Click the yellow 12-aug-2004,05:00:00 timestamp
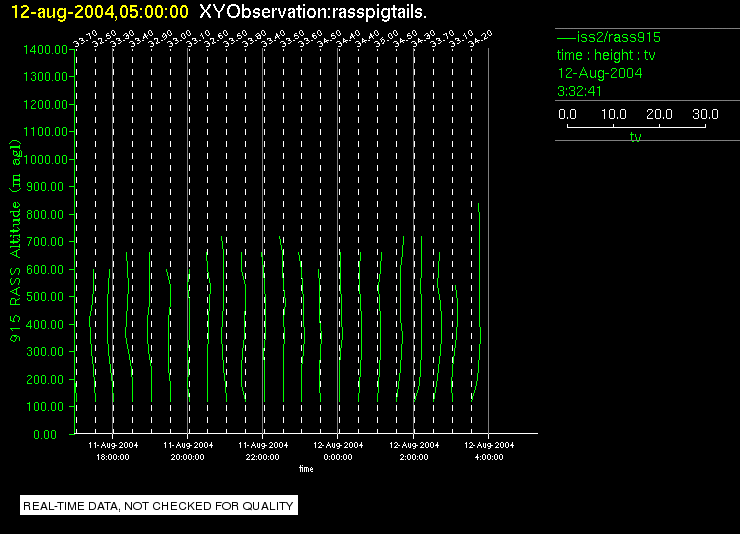 [100, 12]
